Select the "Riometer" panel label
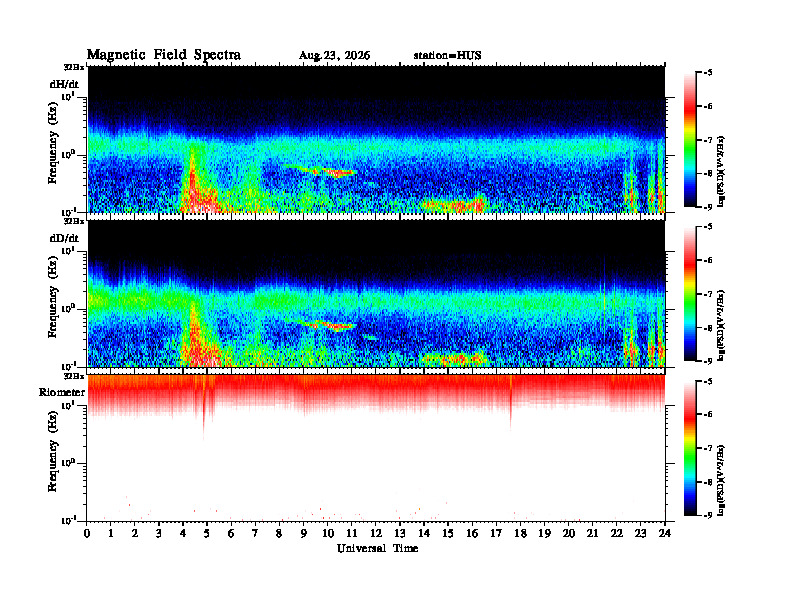Viewport: 792px width, 612px height. click(62, 392)
